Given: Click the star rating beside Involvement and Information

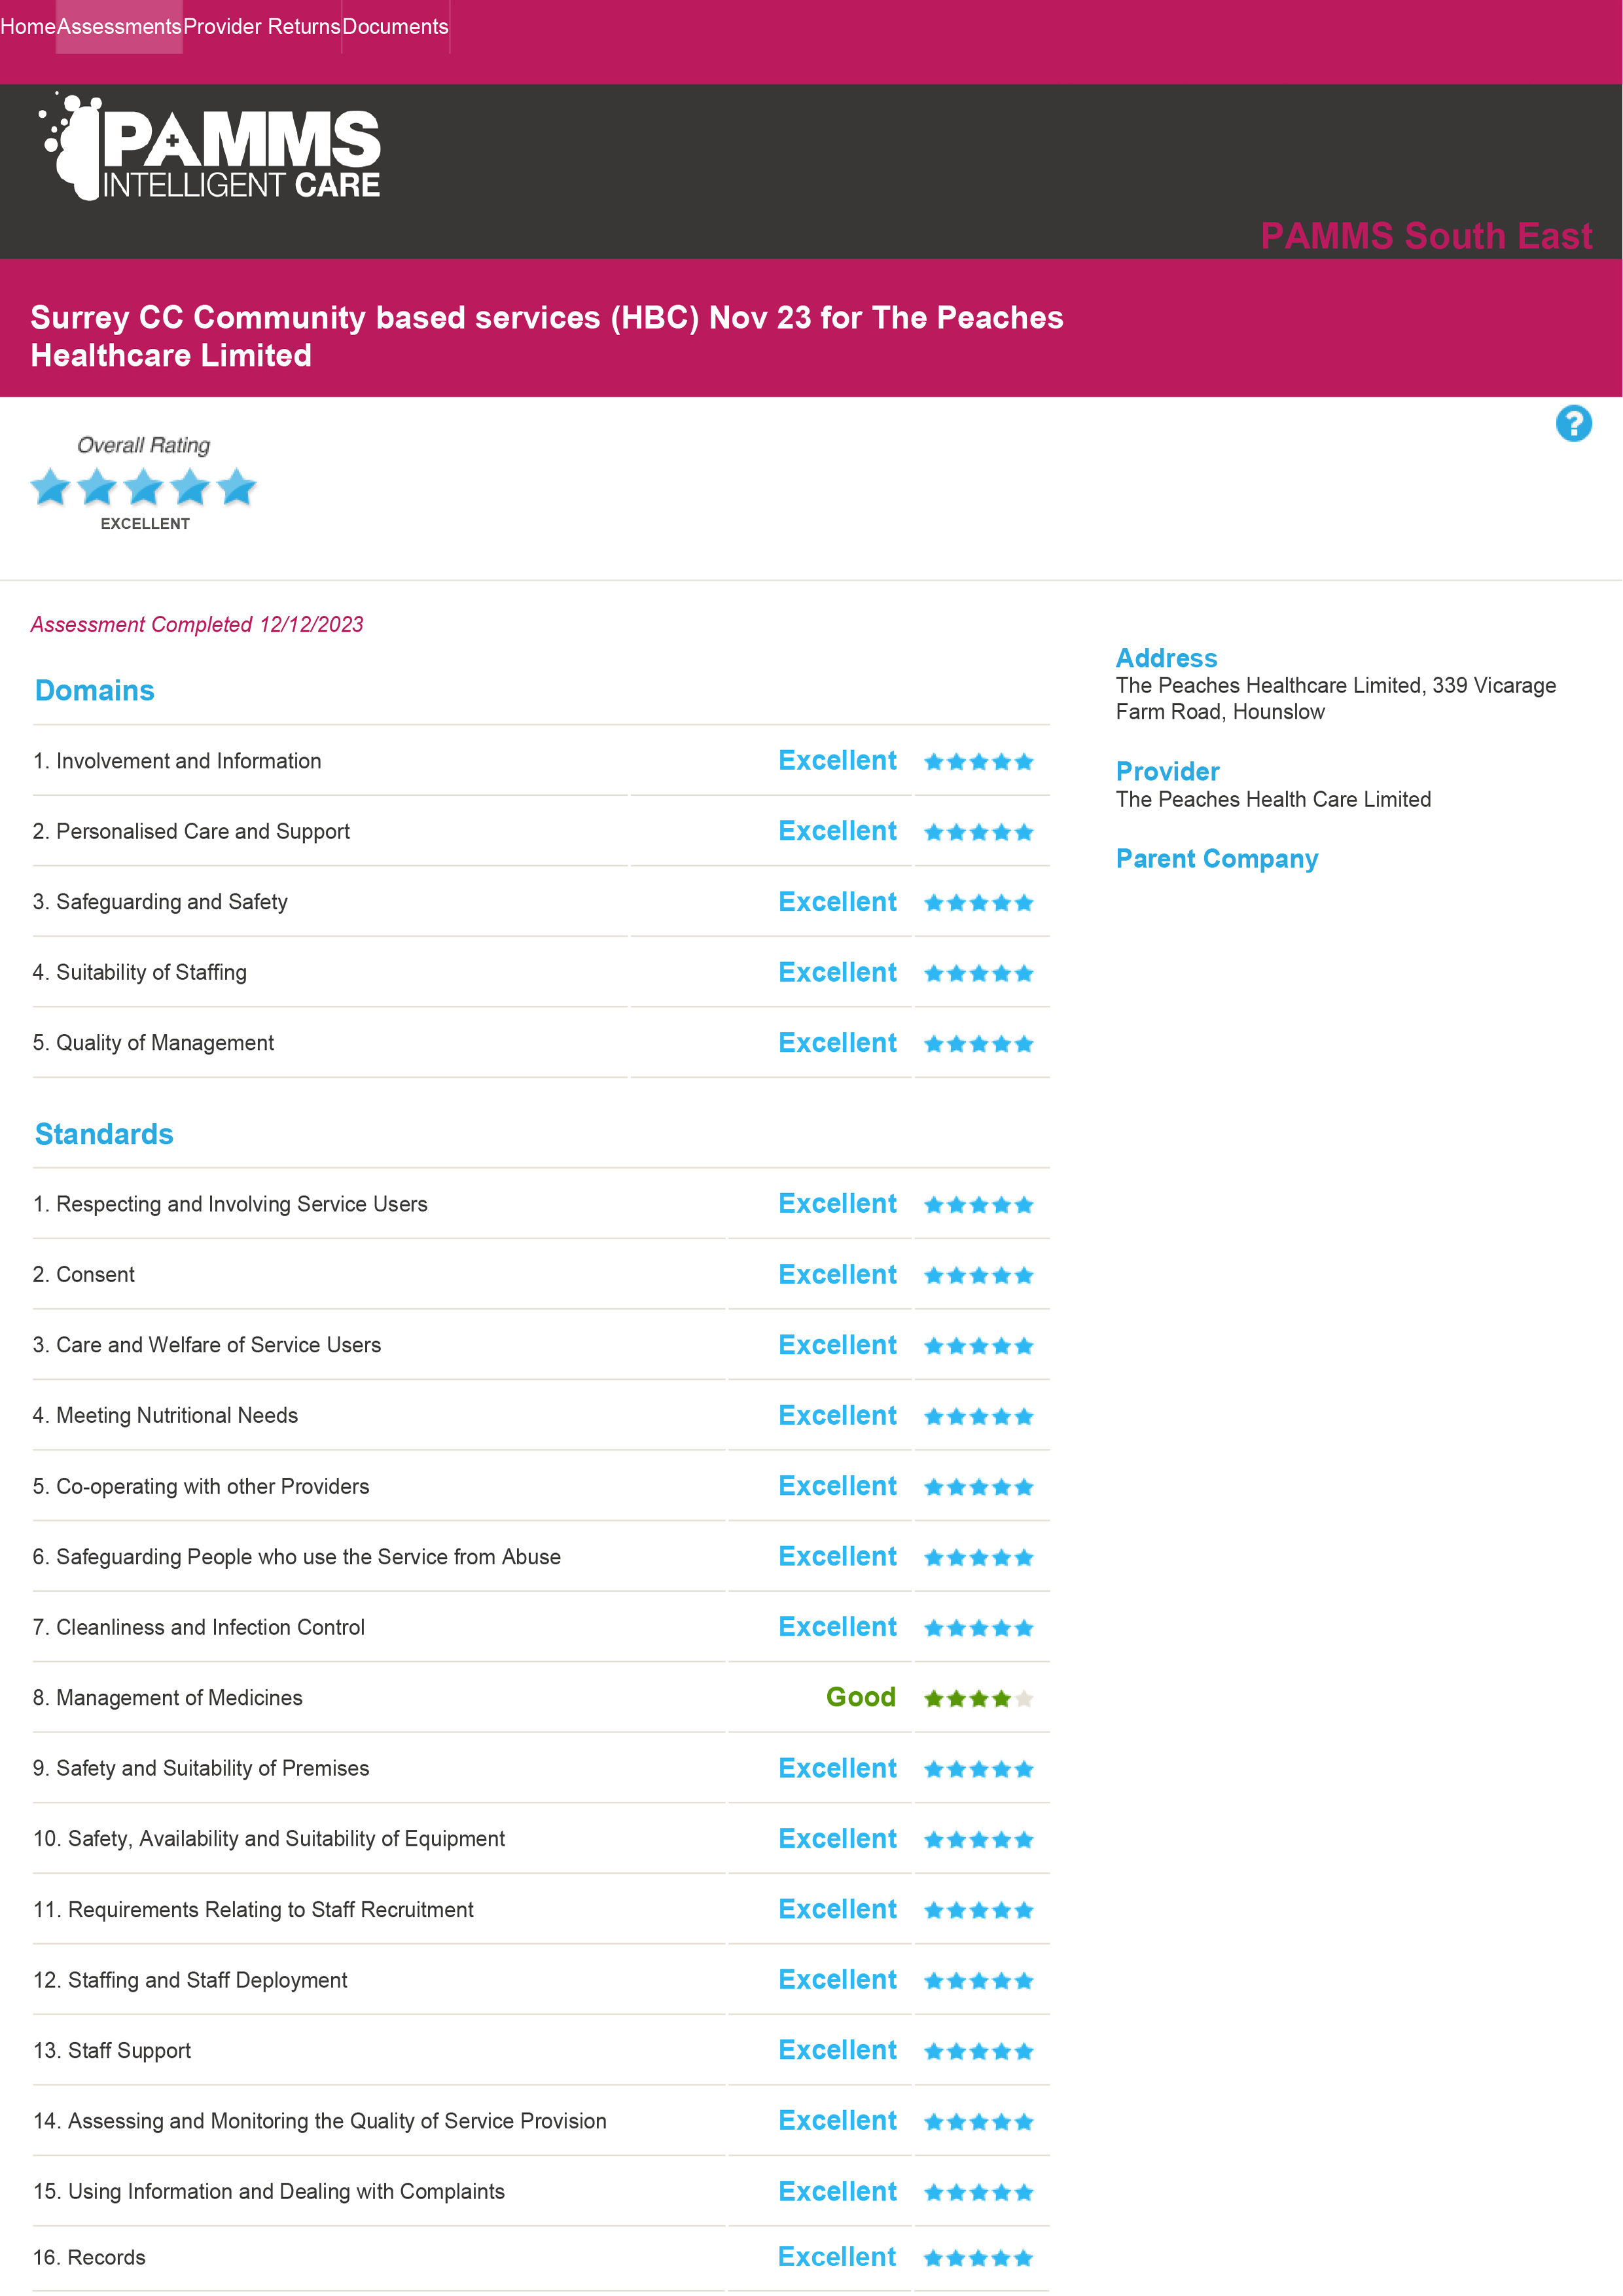Looking at the screenshot, I should point(980,761).
